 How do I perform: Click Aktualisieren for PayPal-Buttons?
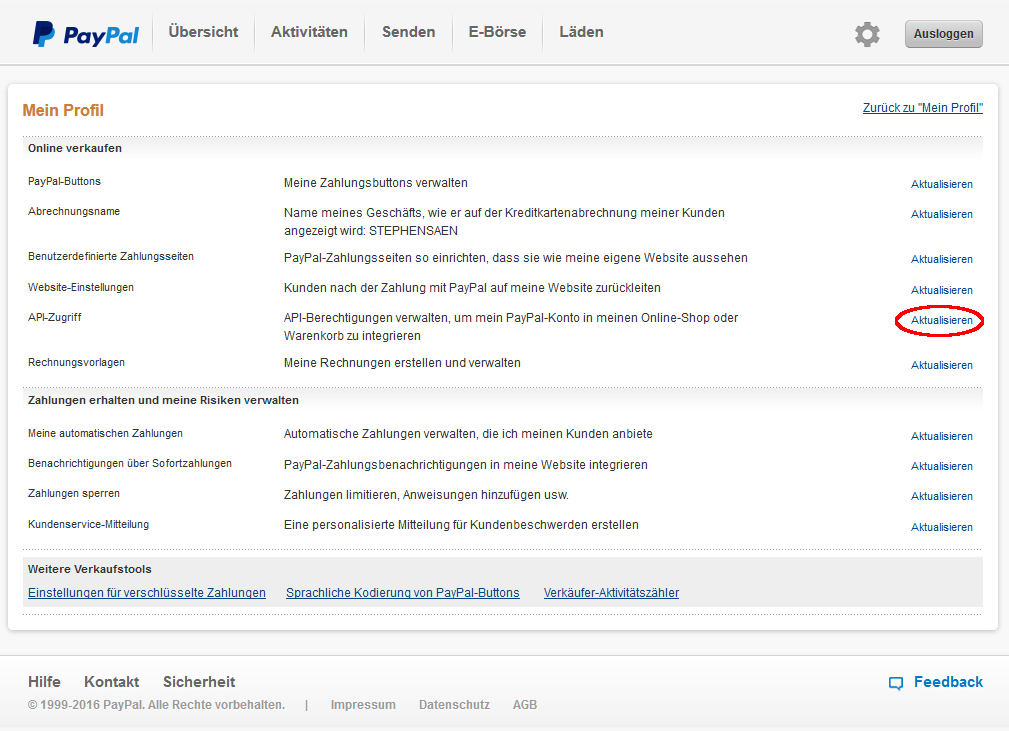[x=941, y=184]
